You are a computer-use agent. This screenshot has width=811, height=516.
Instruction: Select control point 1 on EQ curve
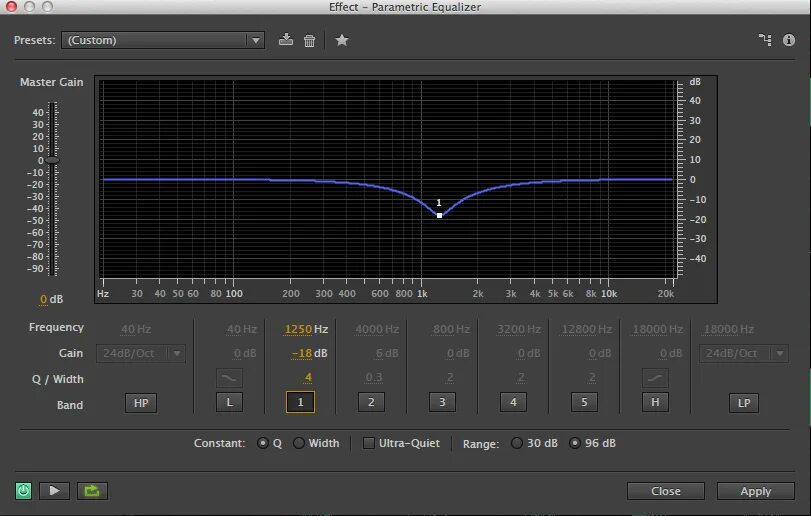click(x=439, y=215)
